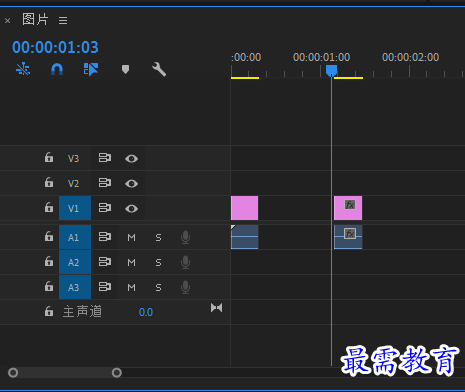Toggle lock on track A3

click(x=49, y=286)
